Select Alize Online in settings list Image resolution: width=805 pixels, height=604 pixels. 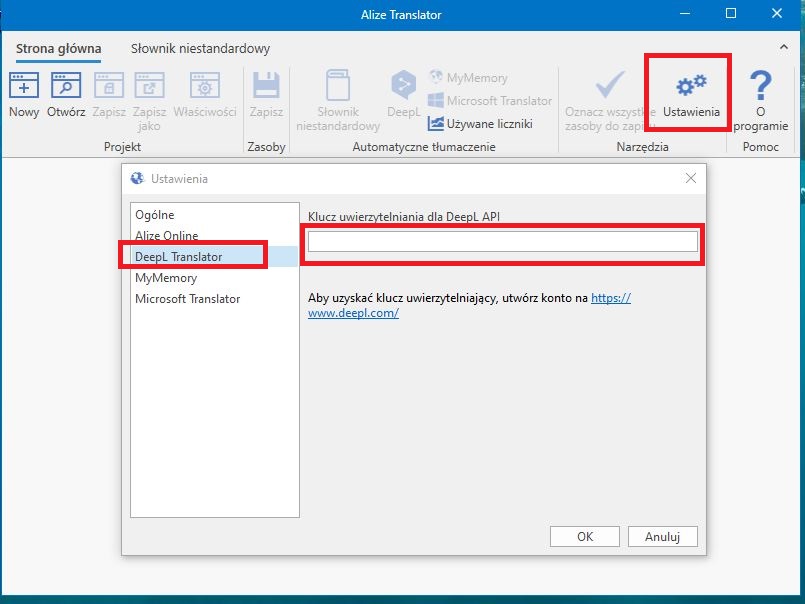pos(215,236)
